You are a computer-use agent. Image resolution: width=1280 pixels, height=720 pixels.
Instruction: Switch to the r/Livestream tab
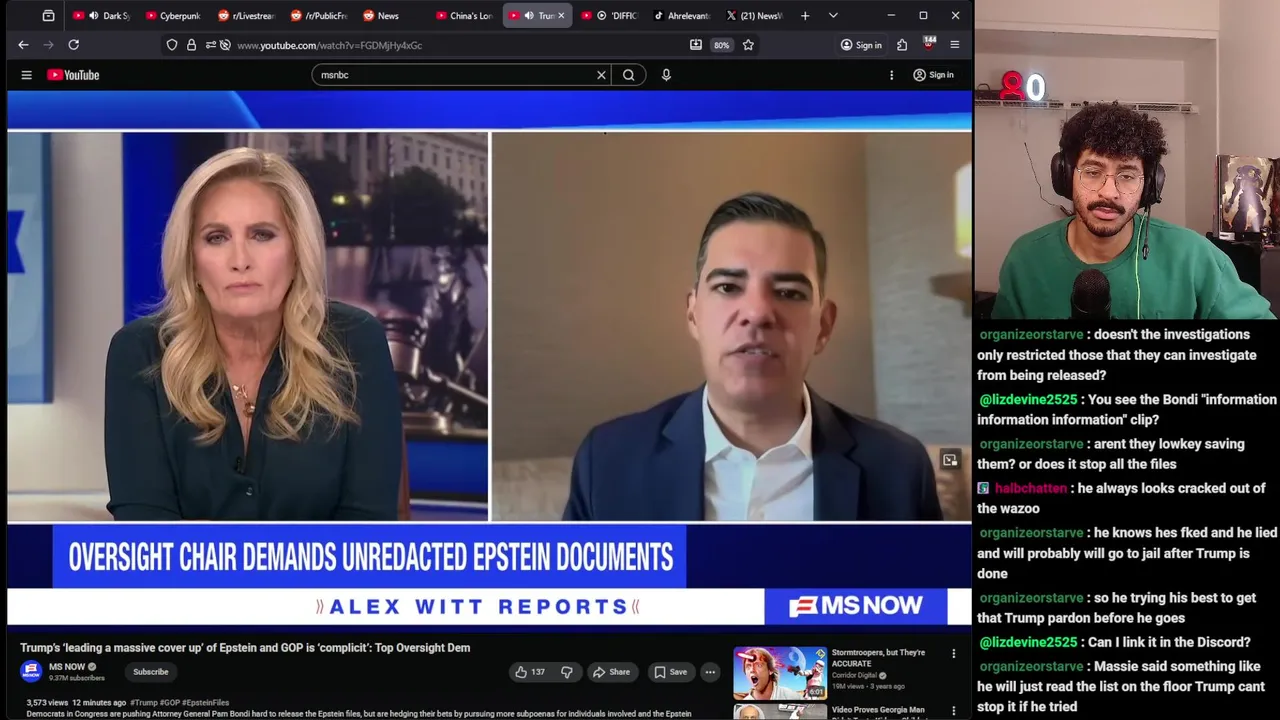(x=246, y=16)
